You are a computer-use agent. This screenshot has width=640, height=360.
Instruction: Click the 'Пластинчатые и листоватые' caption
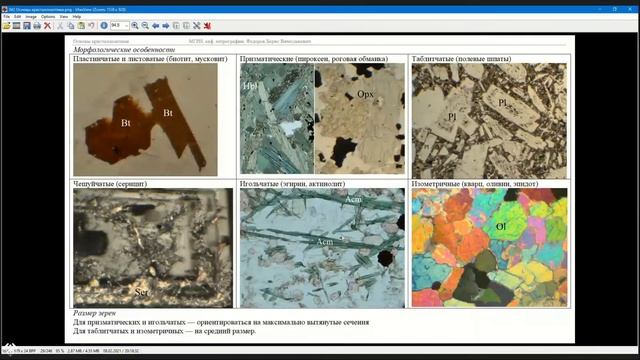[x=150, y=59]
